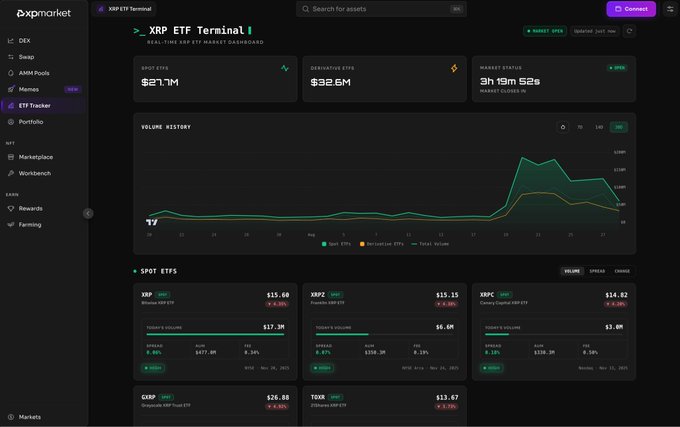The width and height of the screenshot is (680, 427).
Task: Click the Rewards heart icon
Action: 11,209
